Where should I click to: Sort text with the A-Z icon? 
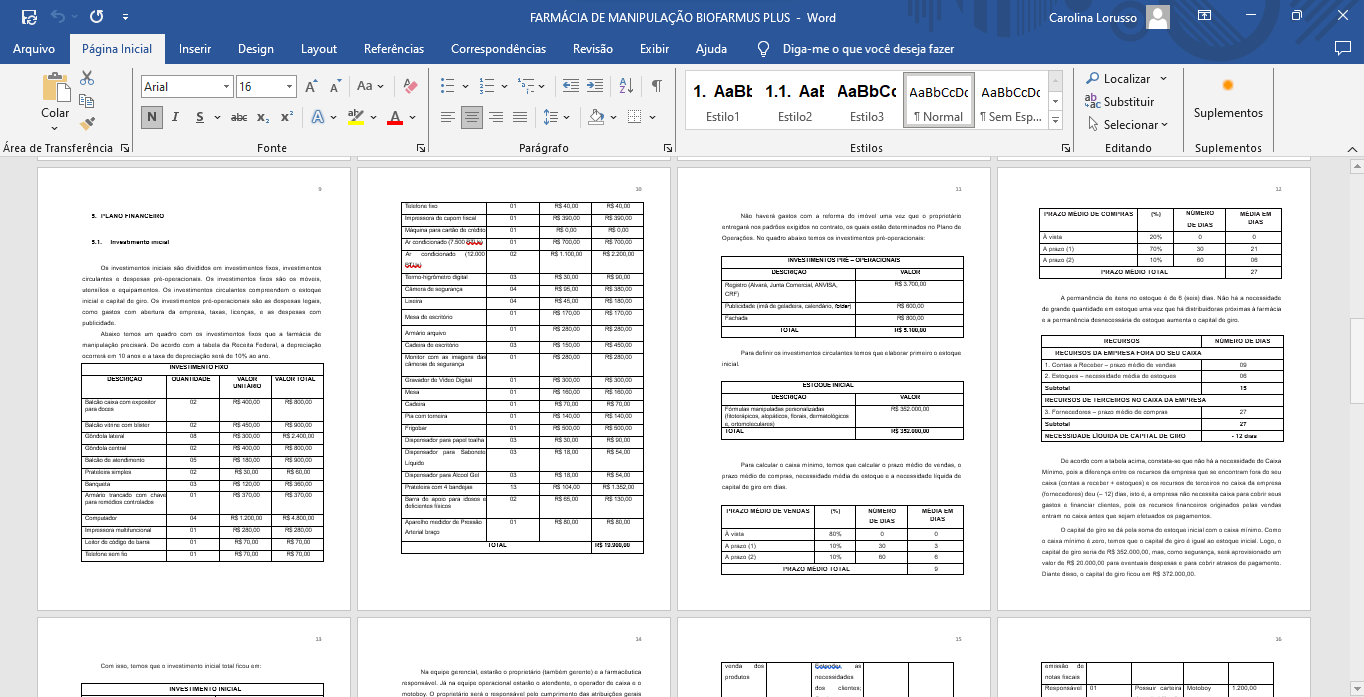(x=628, y=87)
